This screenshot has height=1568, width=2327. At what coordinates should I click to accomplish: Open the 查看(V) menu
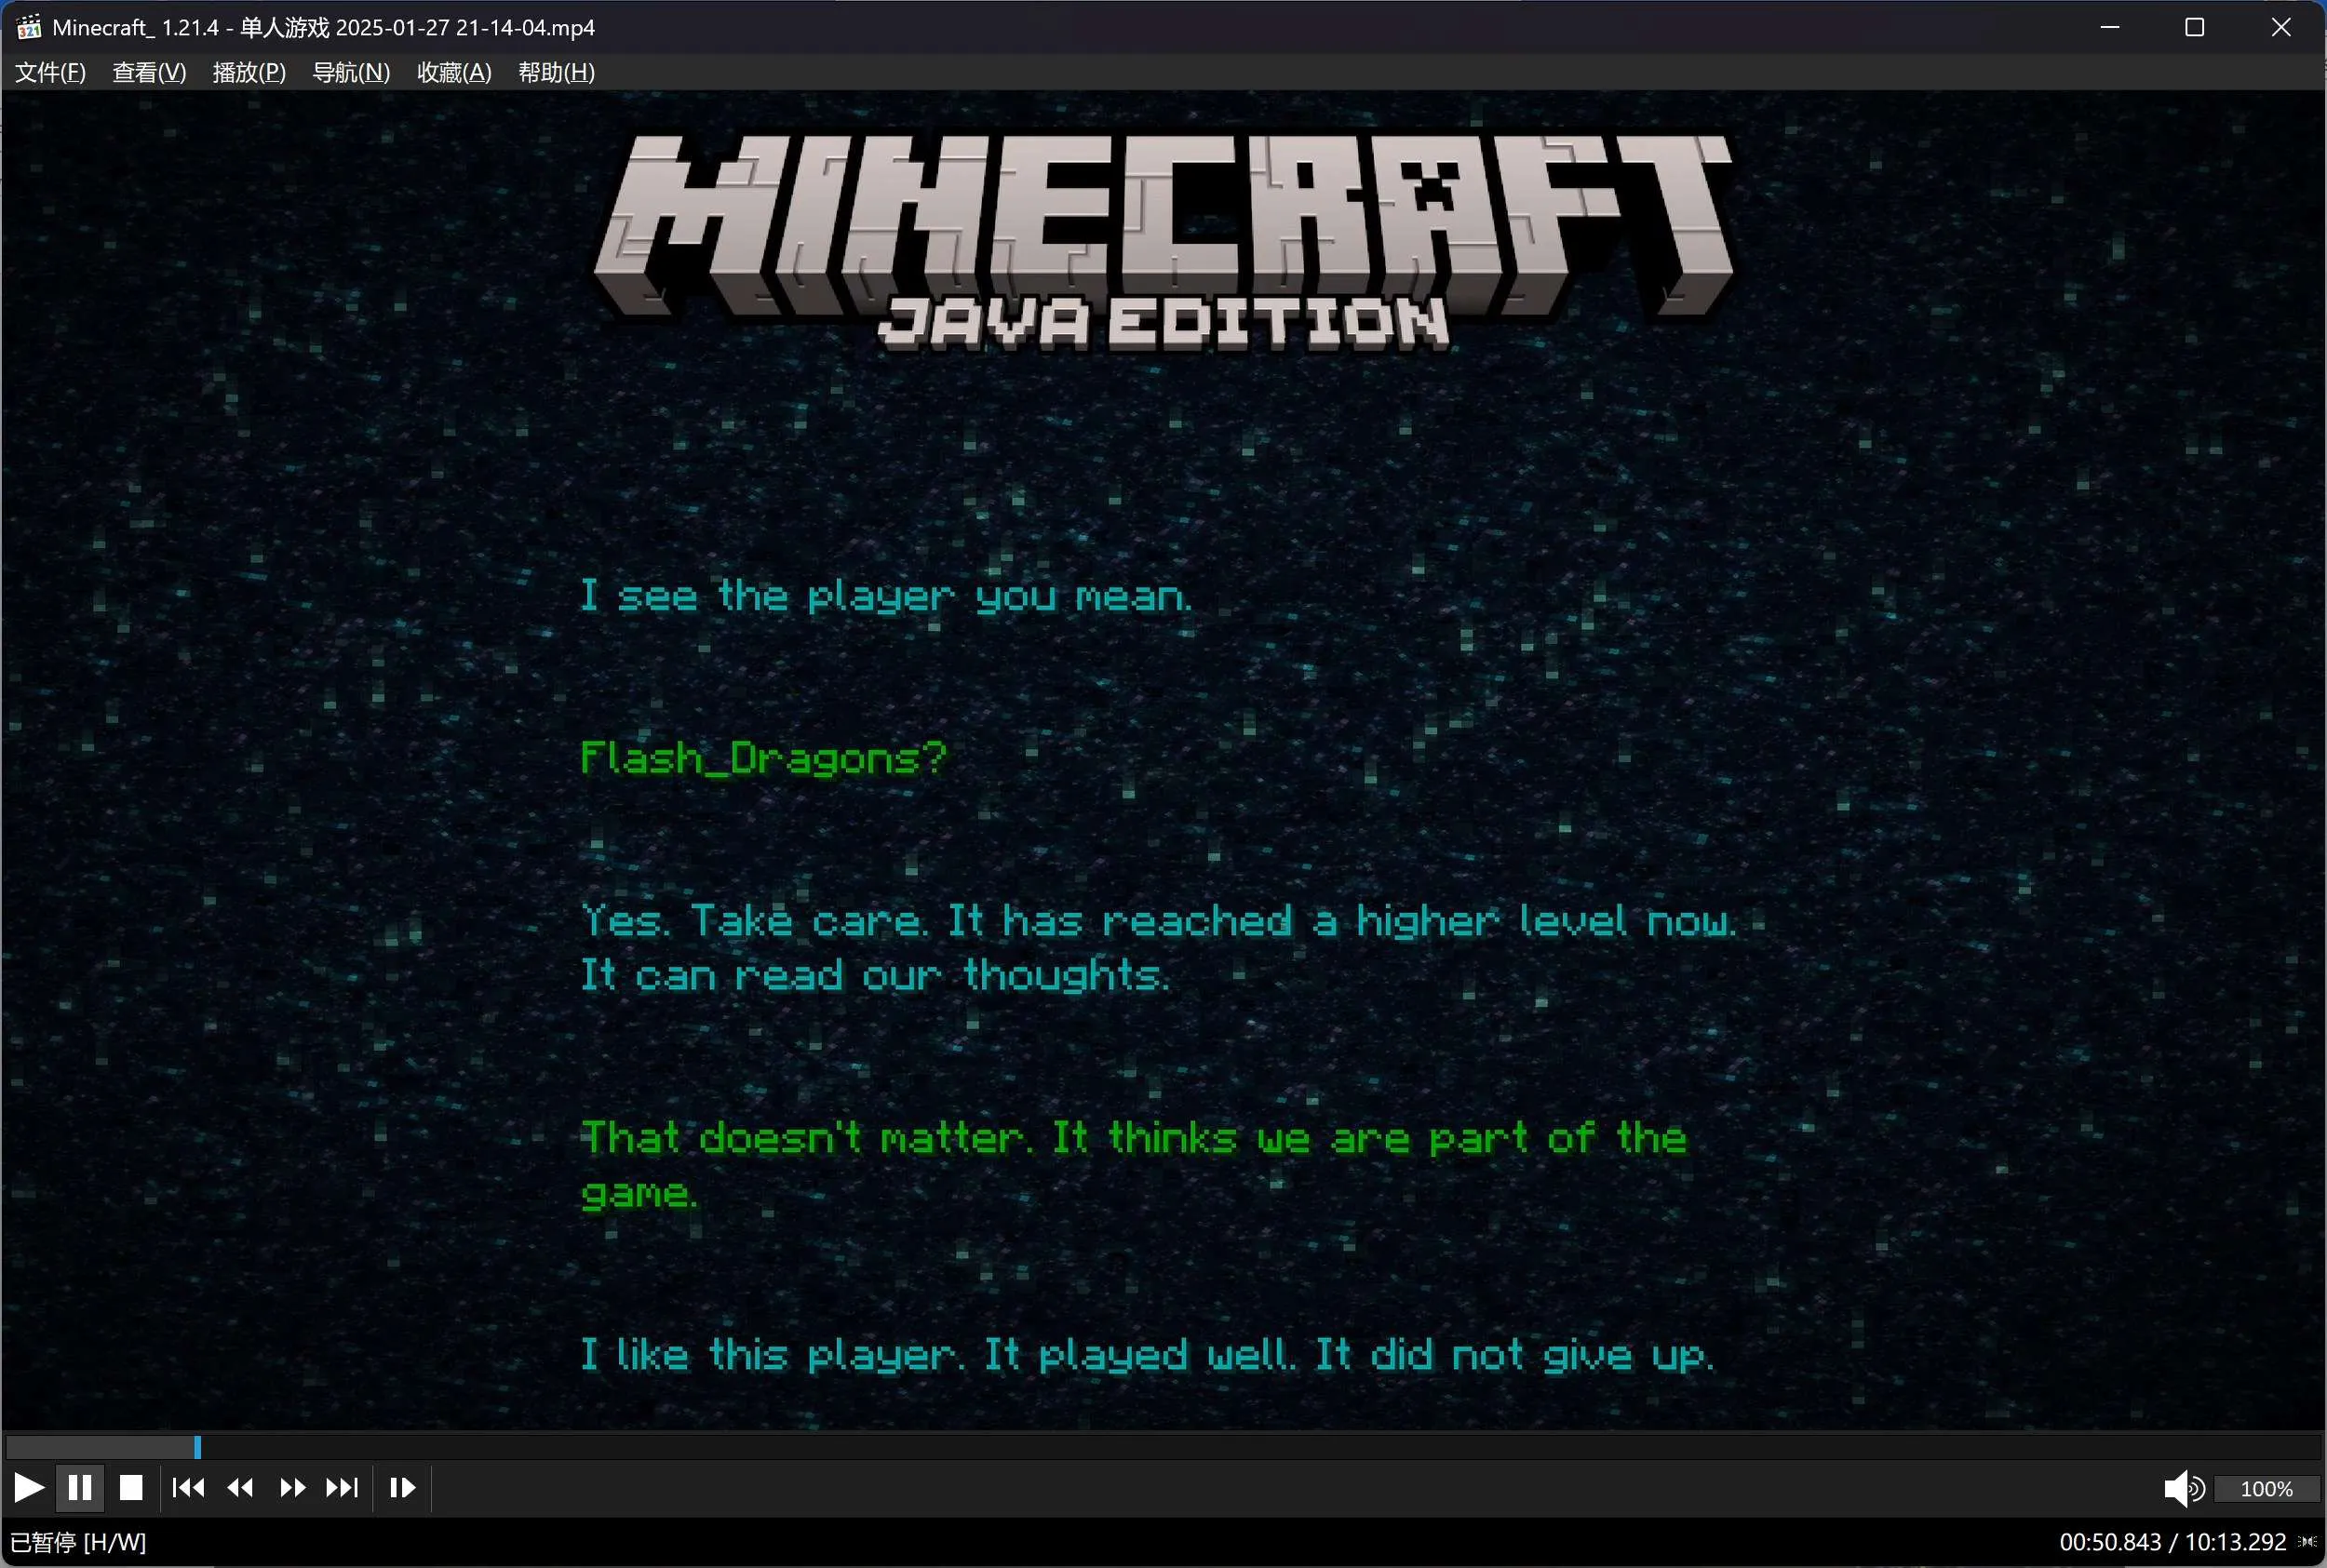tap(149, 72)
